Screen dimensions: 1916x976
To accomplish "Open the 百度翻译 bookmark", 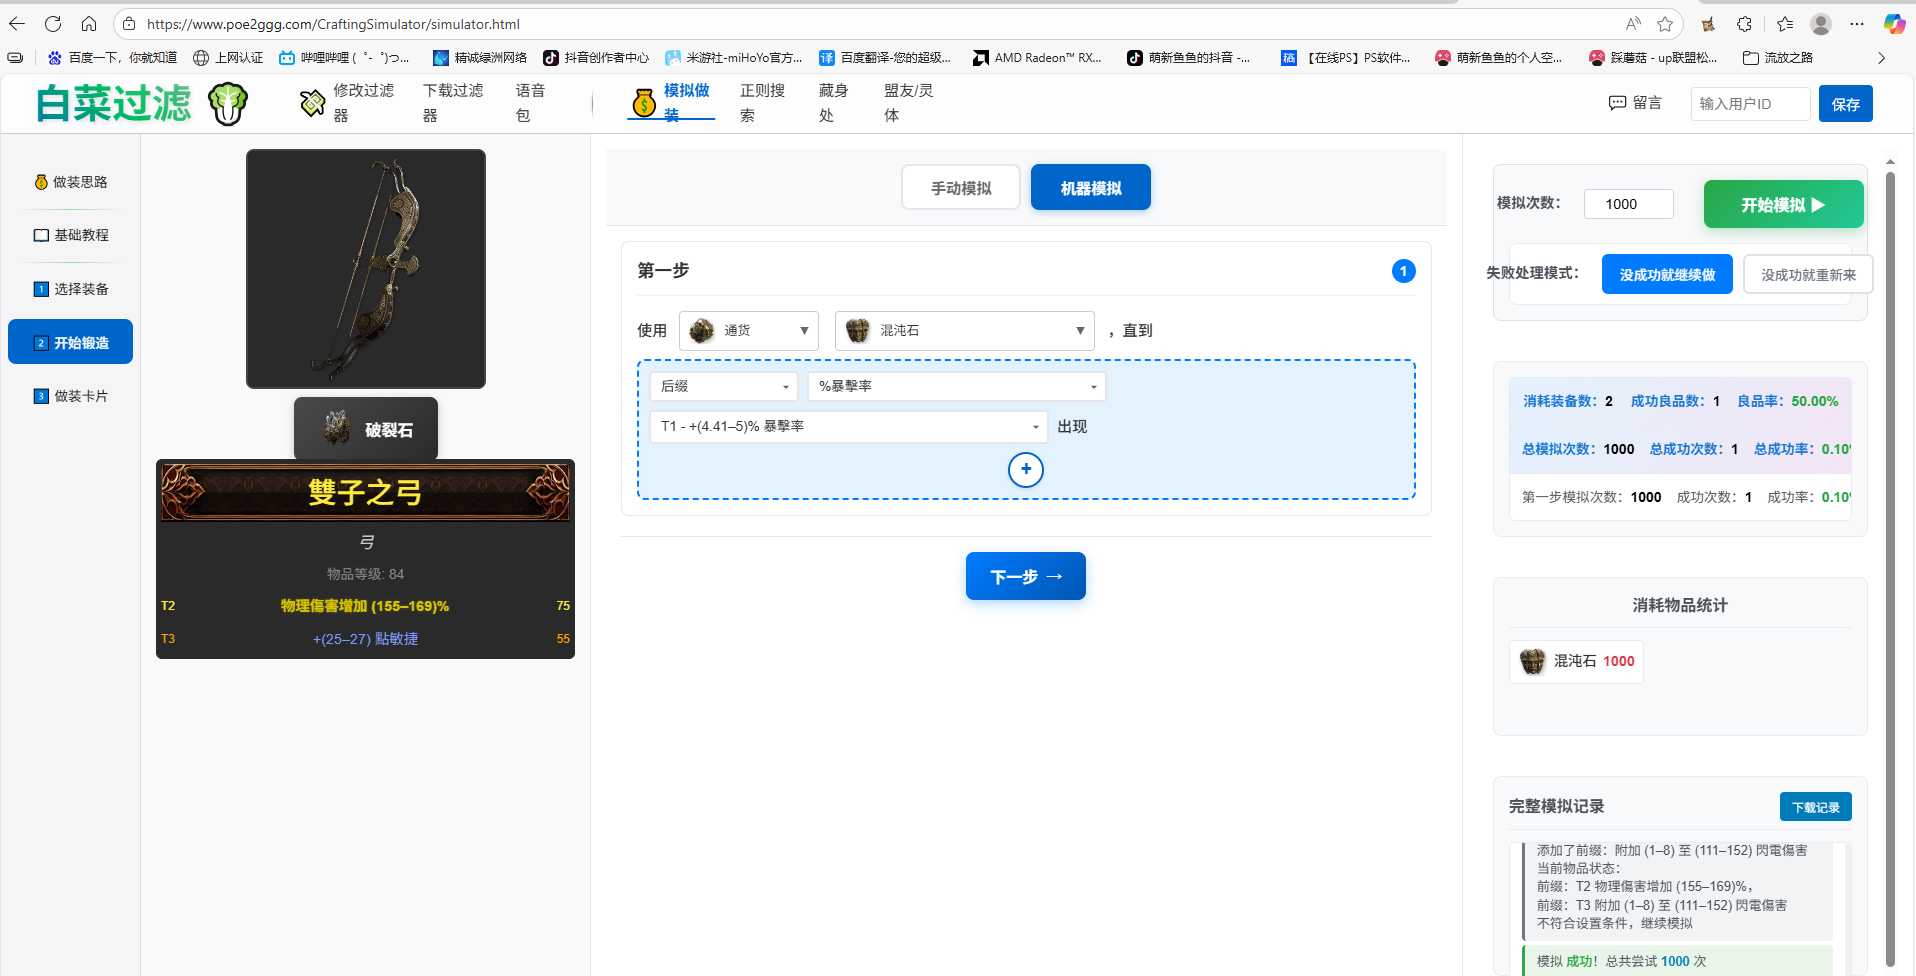I will click(x=885, y=58).
